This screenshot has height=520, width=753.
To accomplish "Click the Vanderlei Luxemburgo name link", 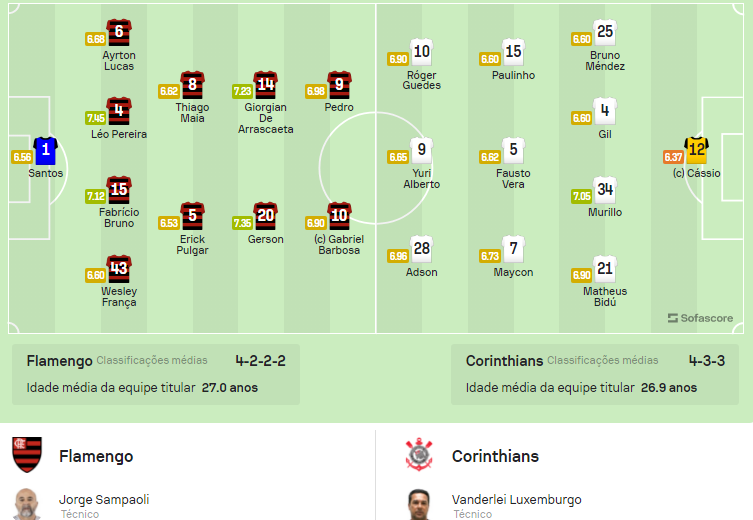I will [517, 500].
